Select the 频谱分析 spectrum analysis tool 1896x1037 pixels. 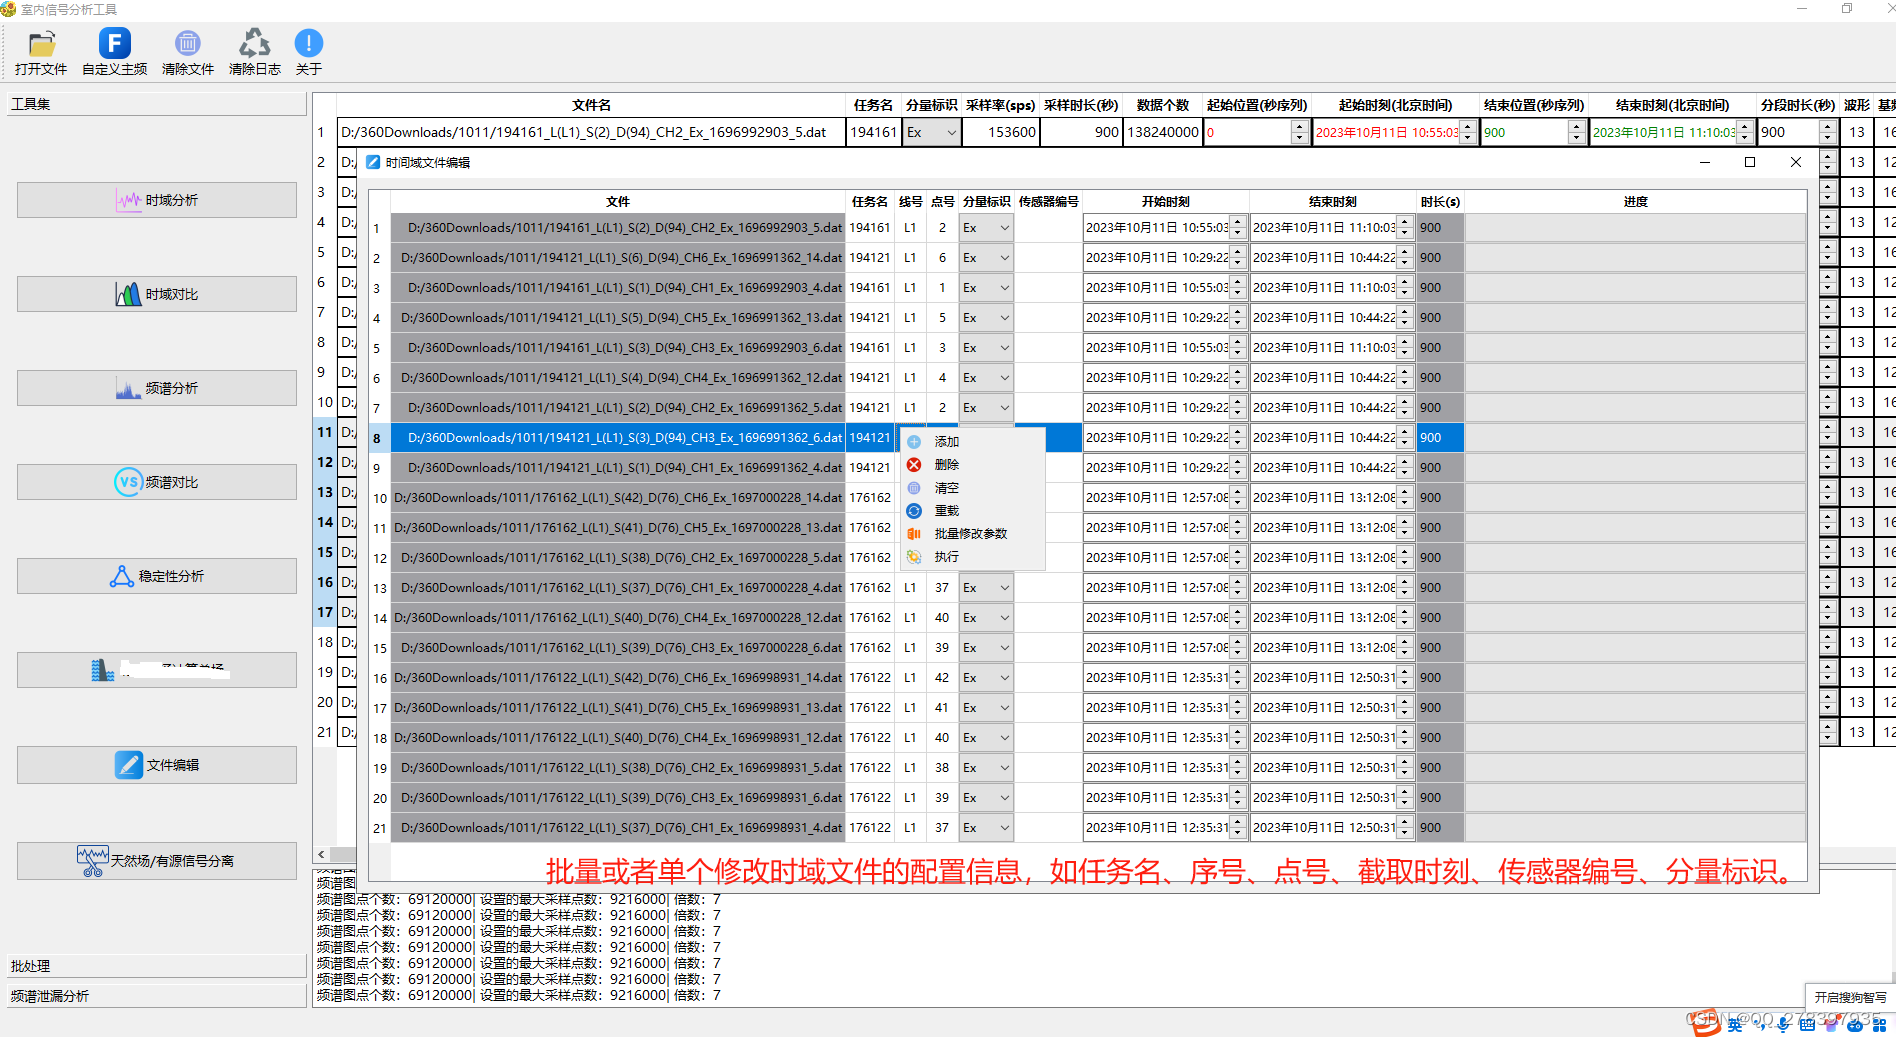(x=156, y=387)
